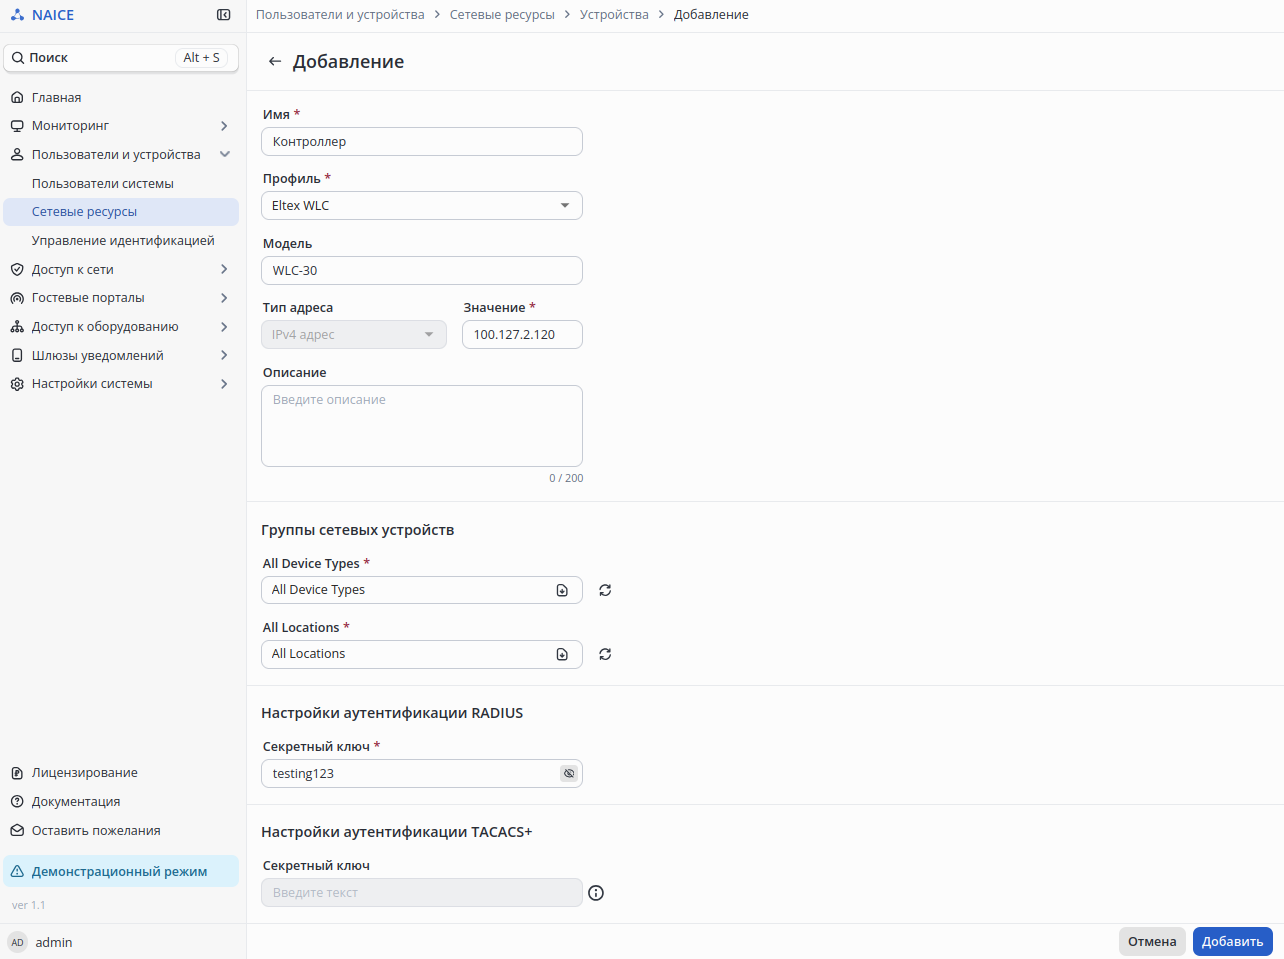
Task: Refresh the All Locations group
Action: [605, 654]
